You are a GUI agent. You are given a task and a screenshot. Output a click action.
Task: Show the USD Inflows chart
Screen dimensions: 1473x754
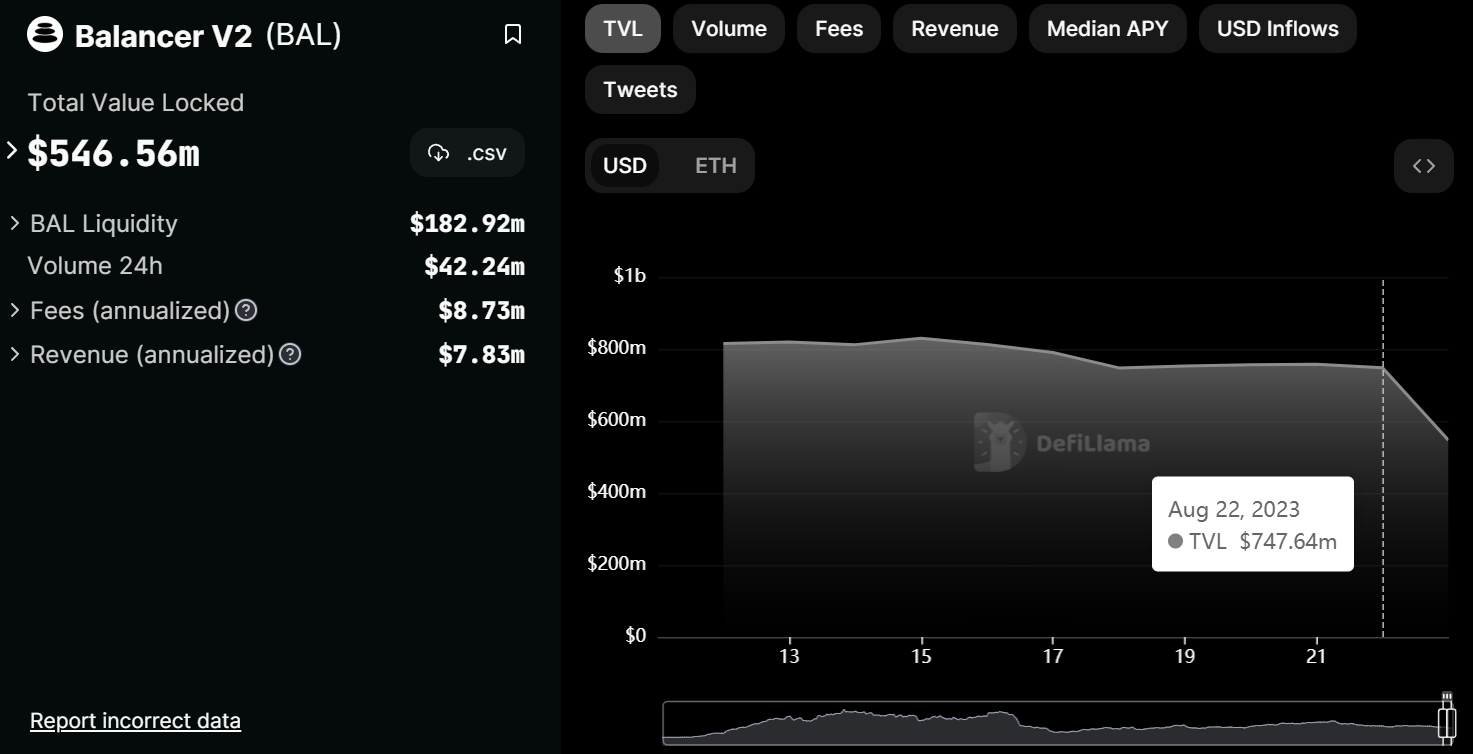pyautogui.click(x=1277, y=29)
